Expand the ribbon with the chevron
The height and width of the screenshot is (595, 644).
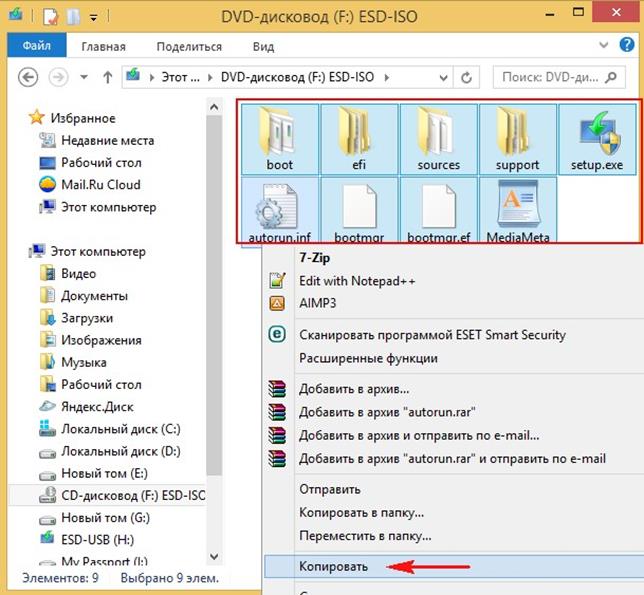pyautogui.click(x=604, y=45)
